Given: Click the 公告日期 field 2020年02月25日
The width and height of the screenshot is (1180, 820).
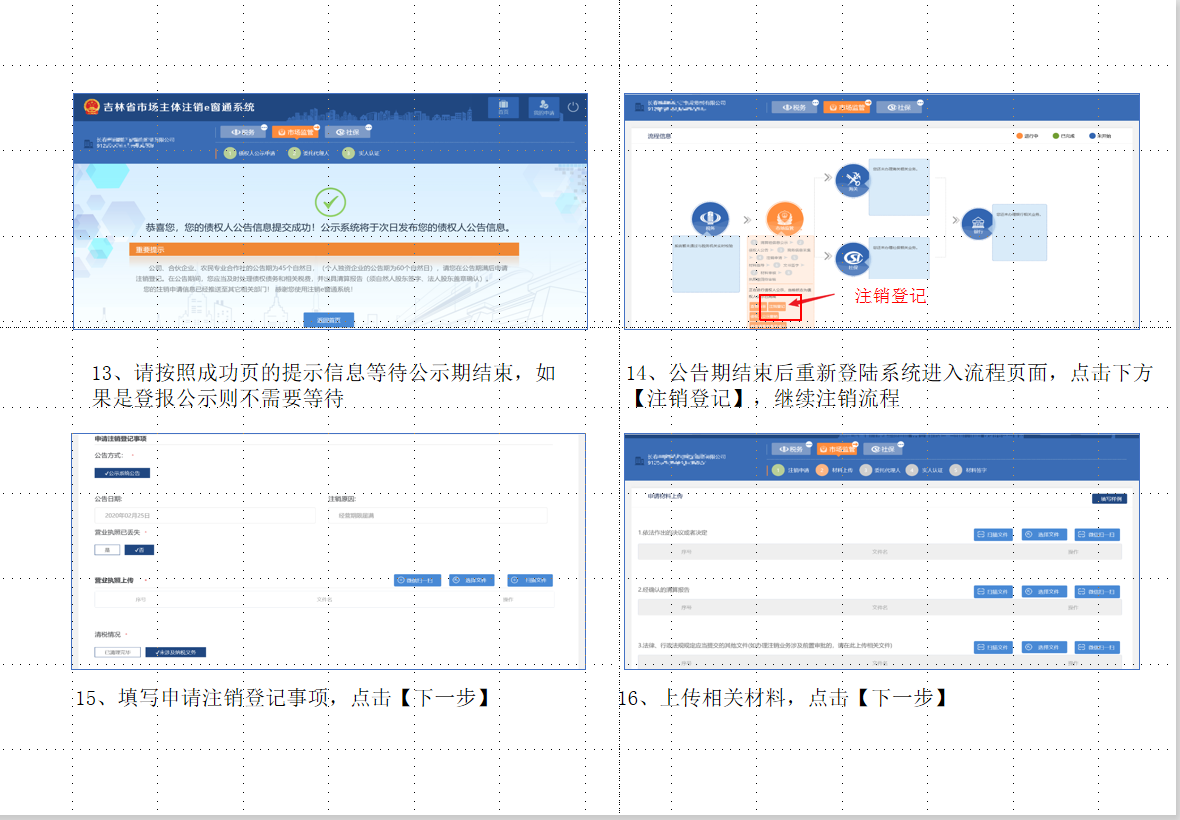Looking at the screenshot, I should 205,515.
